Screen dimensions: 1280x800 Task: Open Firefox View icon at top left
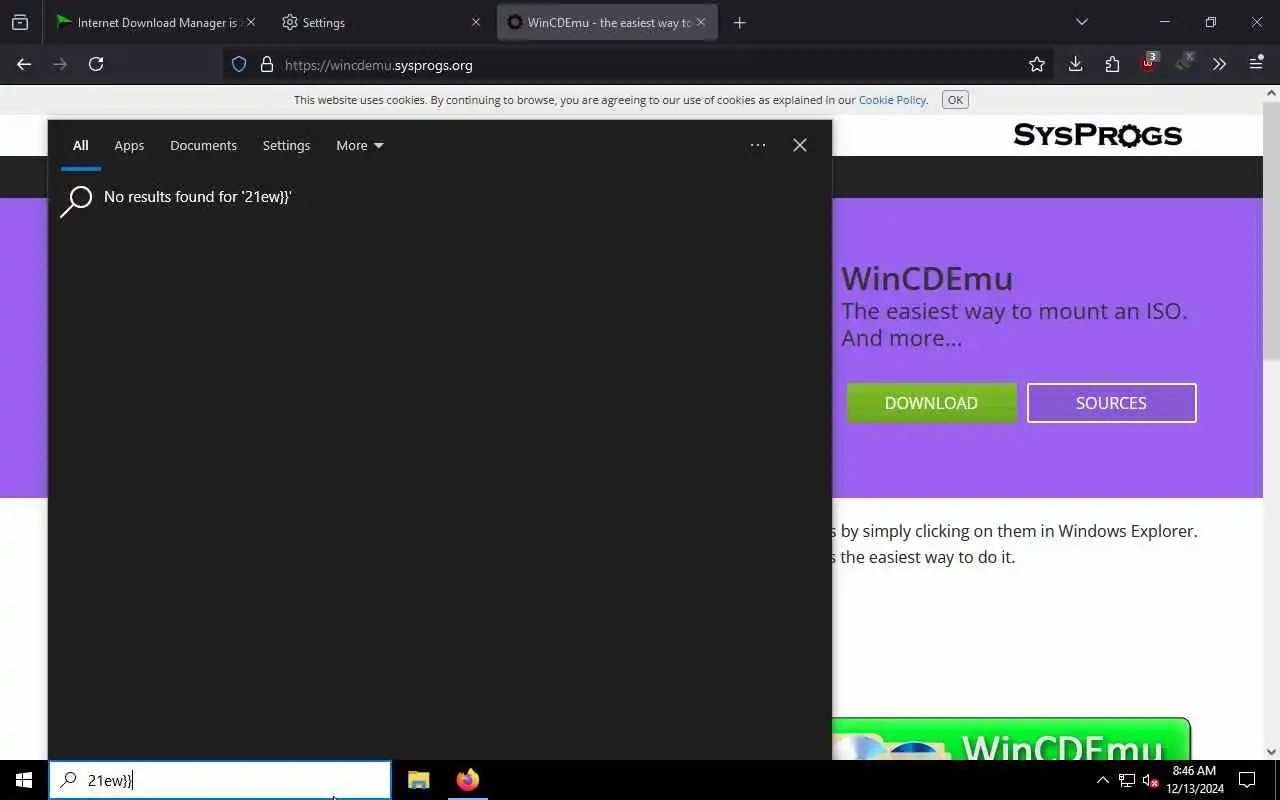tap(20, 22)
